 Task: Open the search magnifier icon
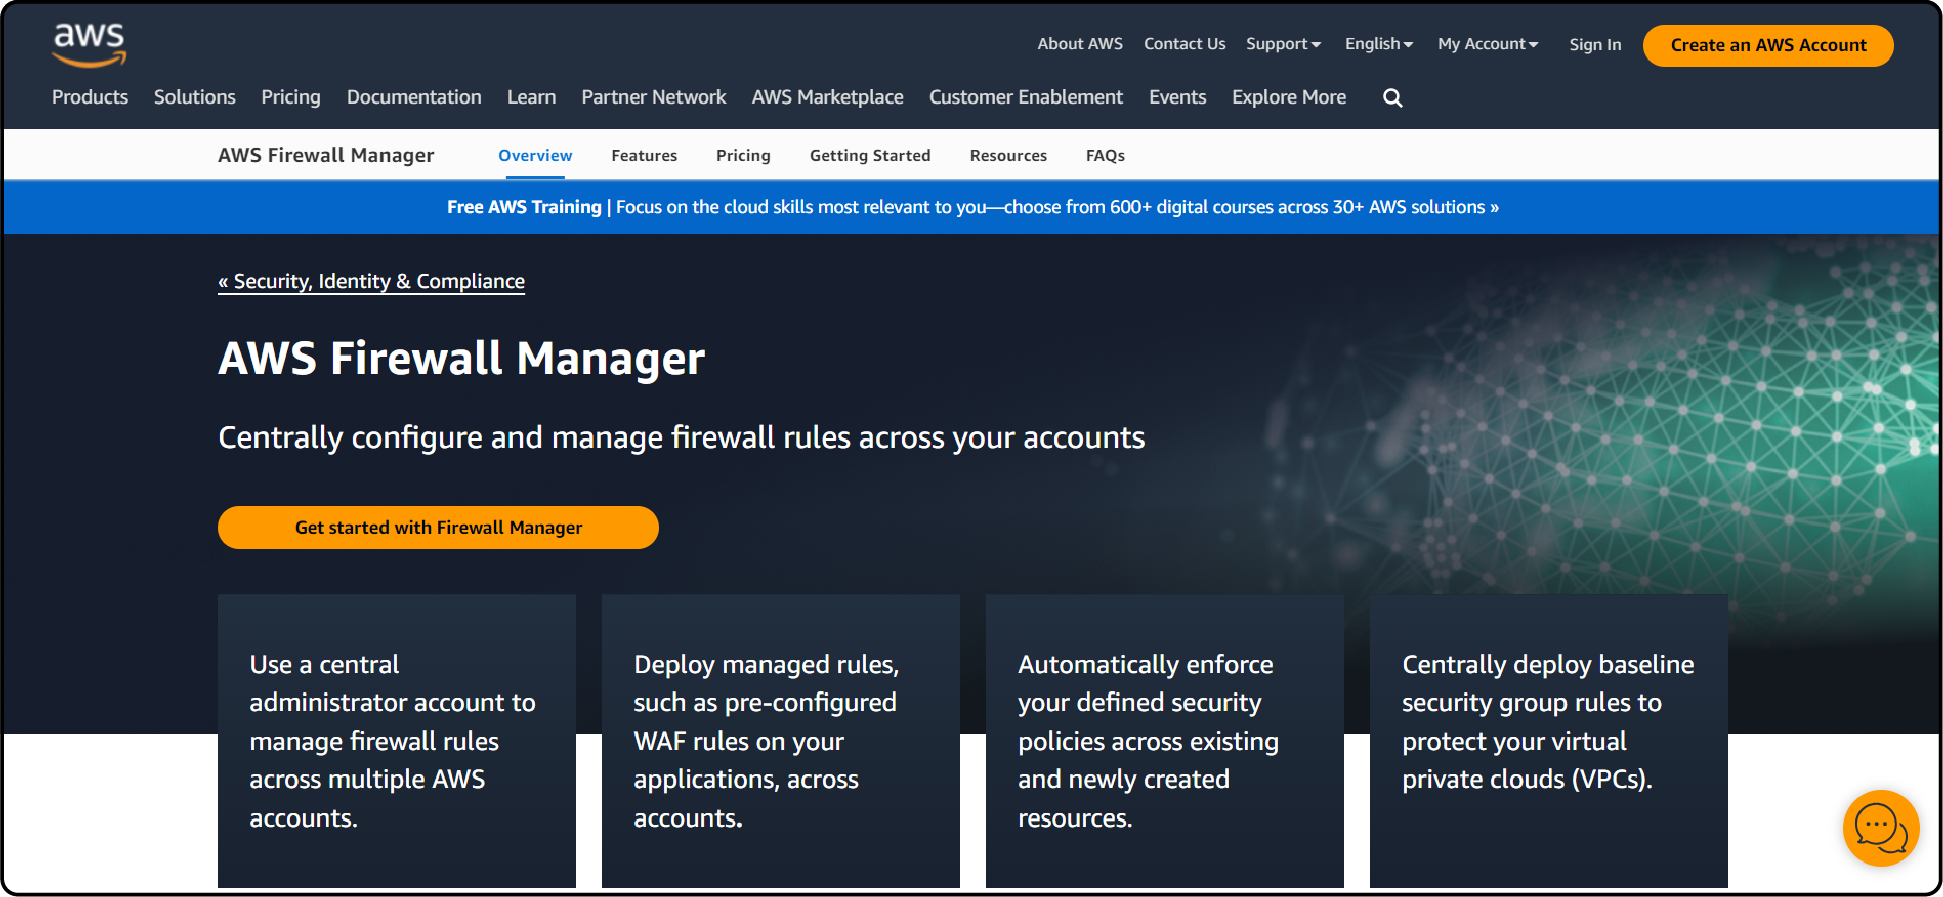click(1392, 98)
